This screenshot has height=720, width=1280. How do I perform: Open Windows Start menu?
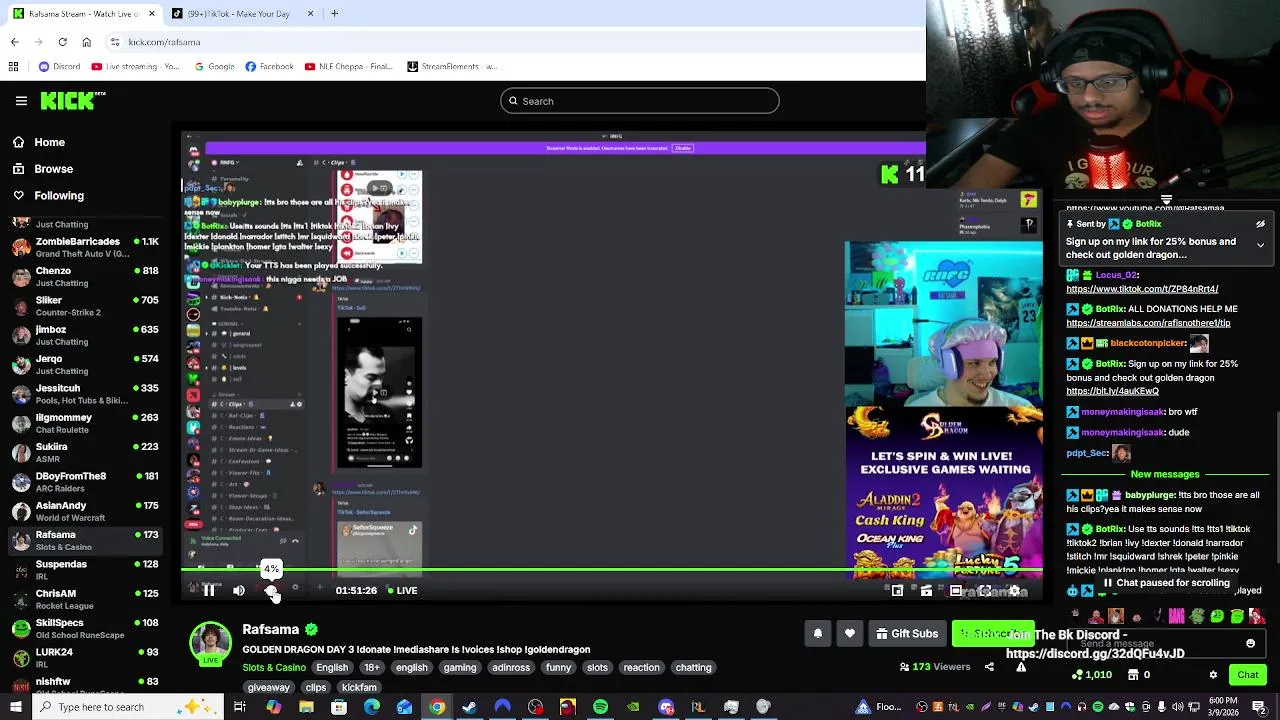[x=15, y=707]
